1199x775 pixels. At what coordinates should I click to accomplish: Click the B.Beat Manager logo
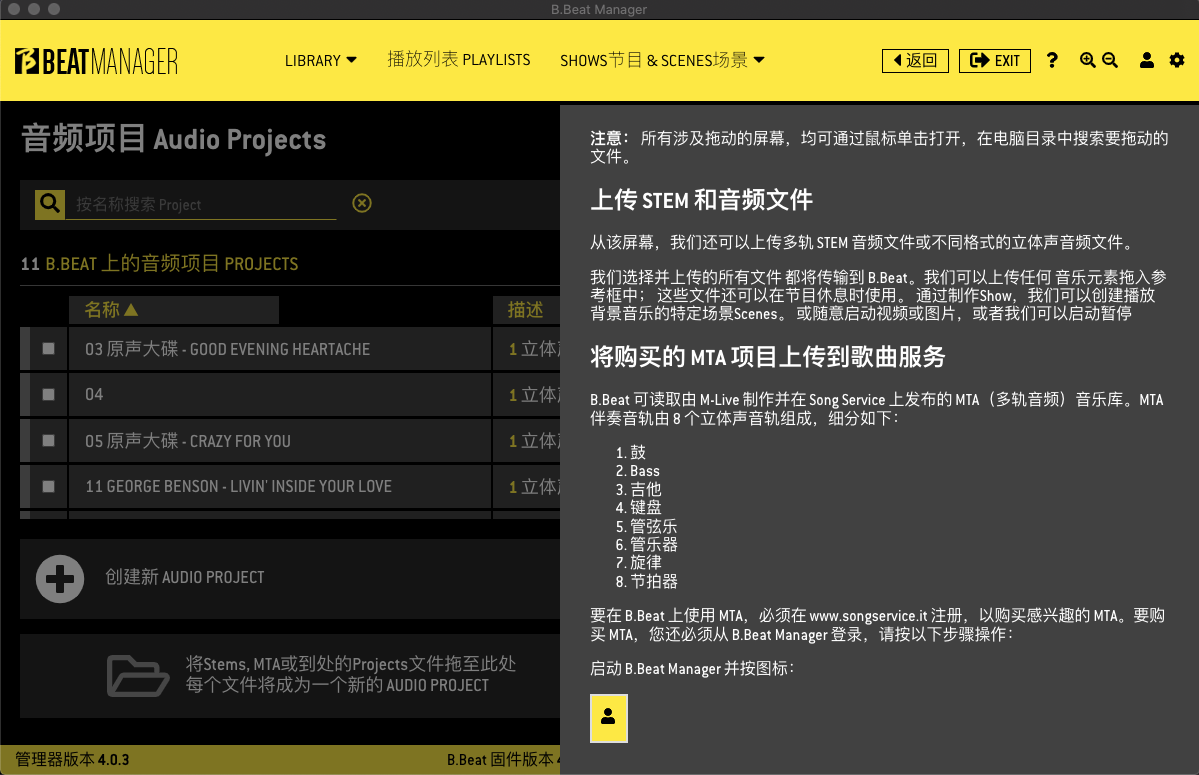click(96, 61)
